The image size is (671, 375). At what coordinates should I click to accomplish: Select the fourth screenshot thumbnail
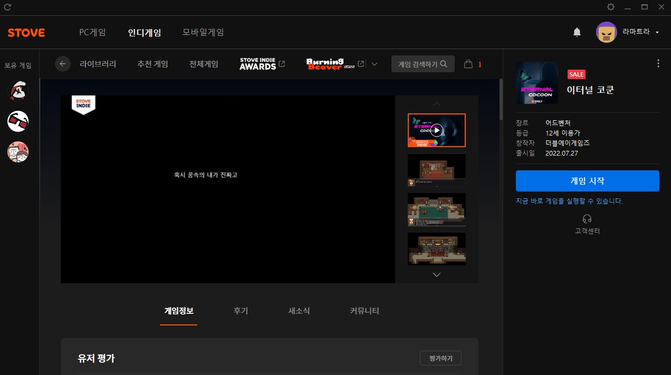pos(436,249)
